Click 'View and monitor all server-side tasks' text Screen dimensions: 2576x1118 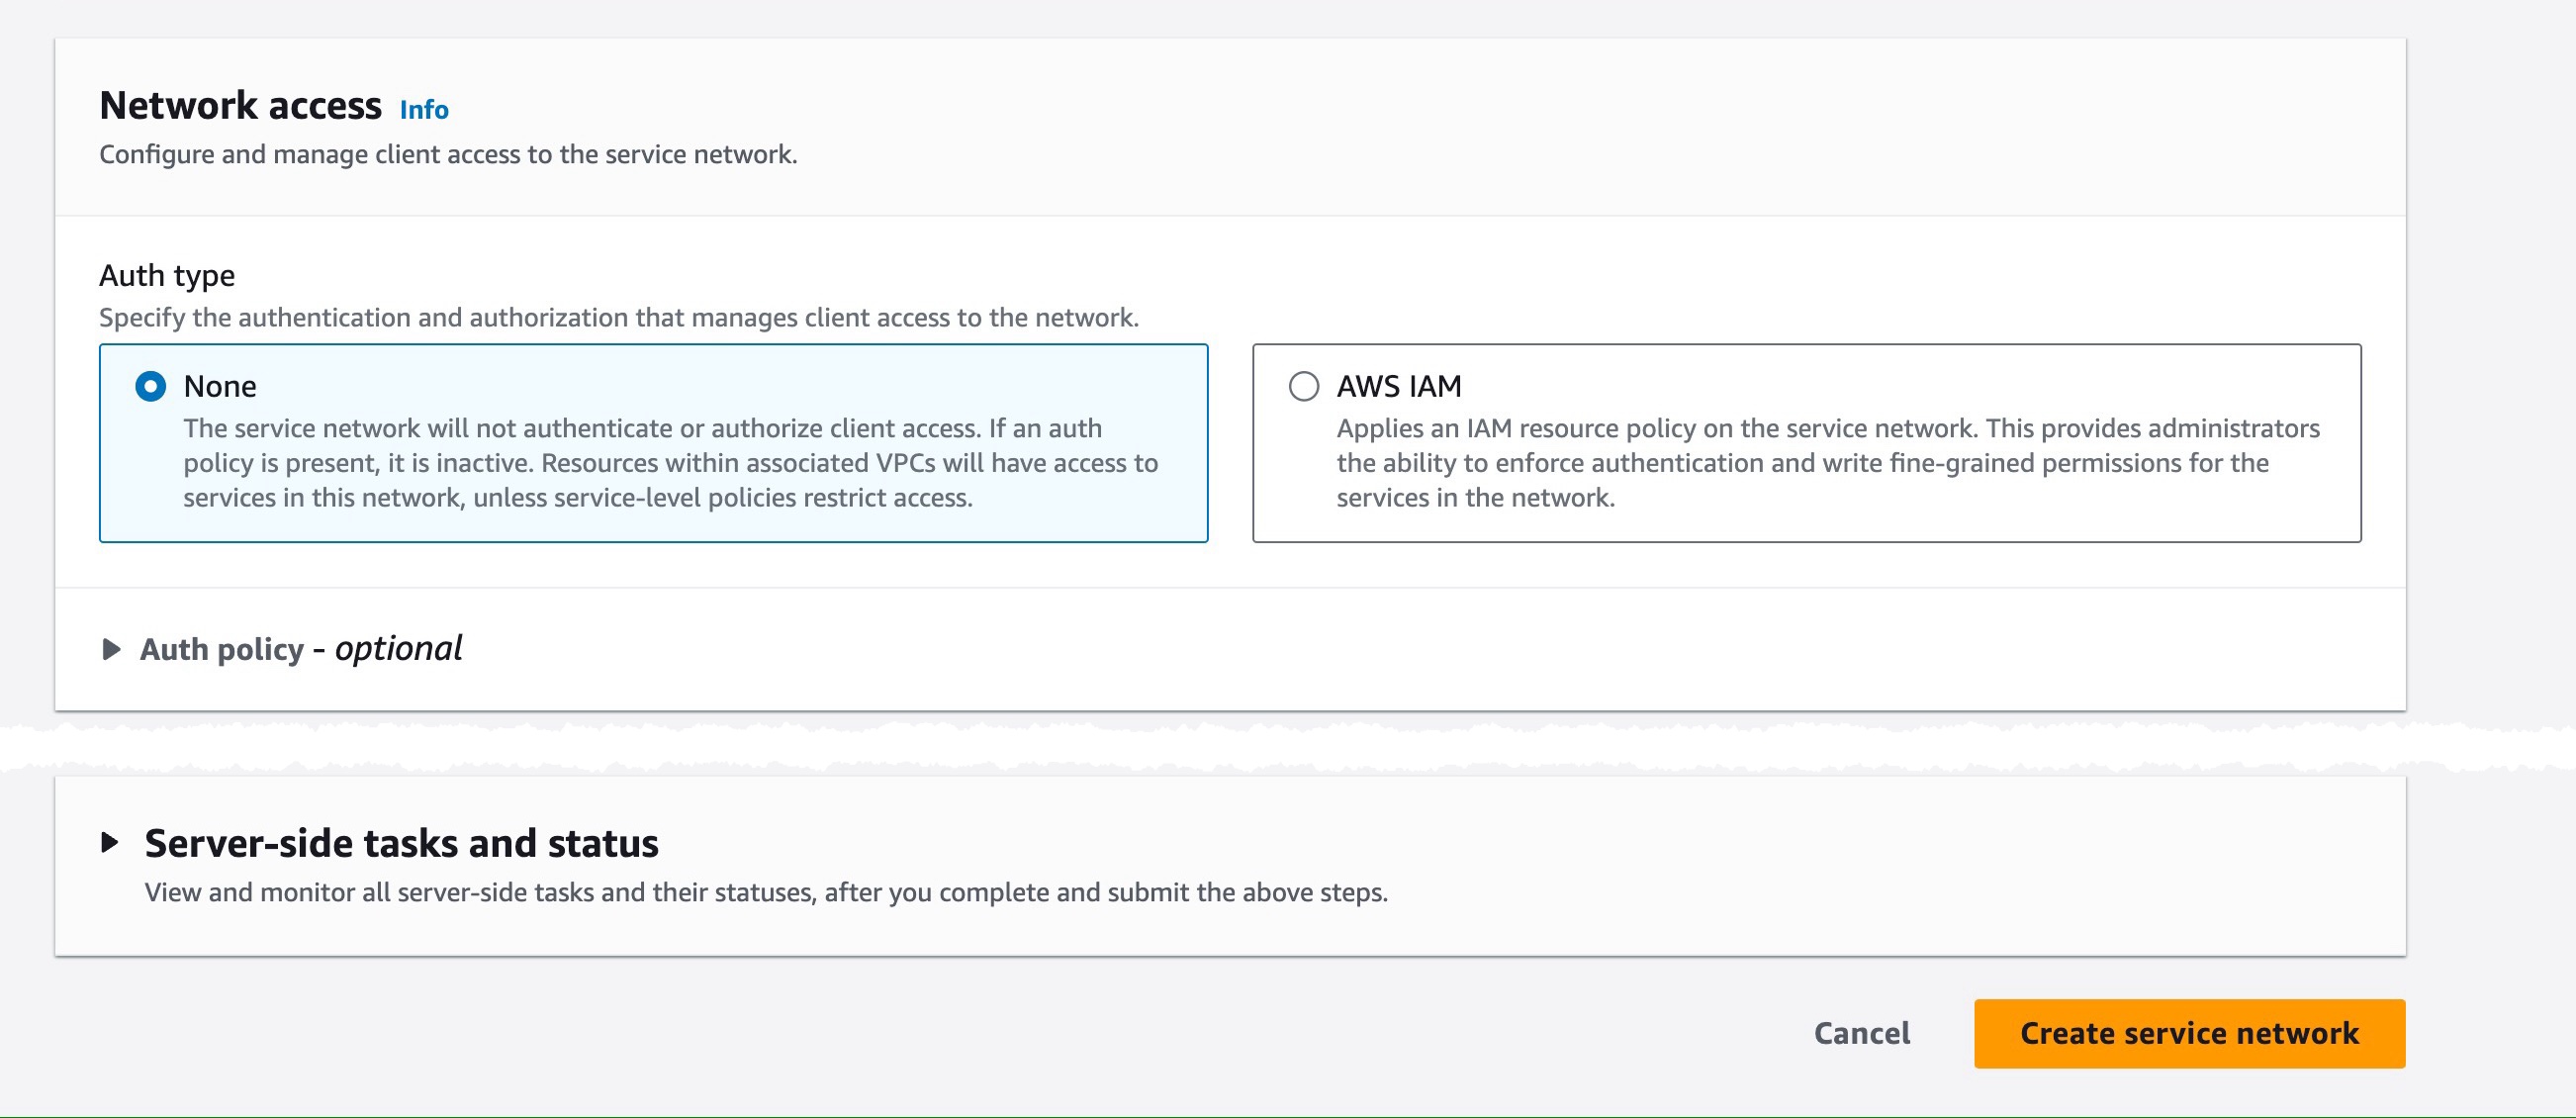pos(766,892)
